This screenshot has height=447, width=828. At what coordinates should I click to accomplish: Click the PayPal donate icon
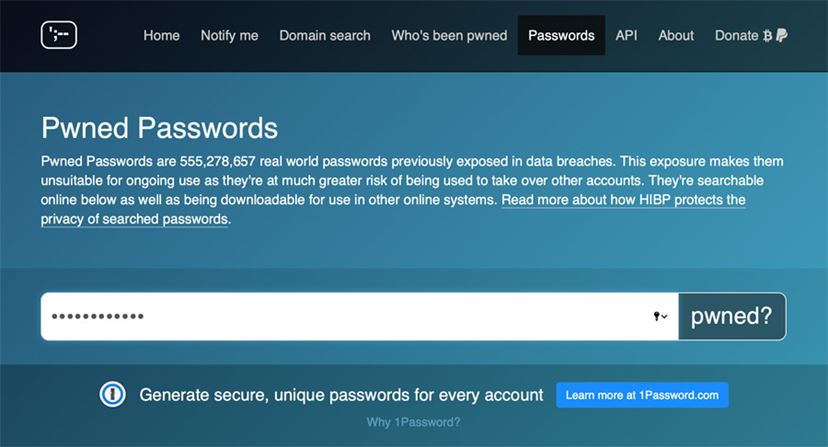[782, 35]
